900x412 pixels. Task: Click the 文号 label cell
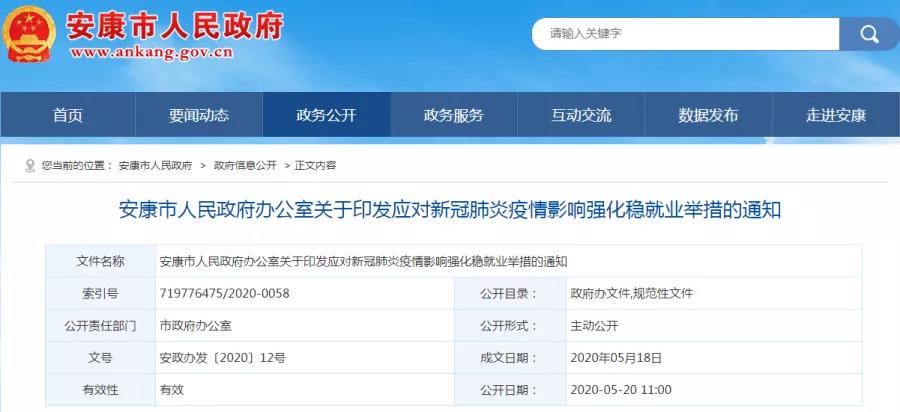(100, 358)
